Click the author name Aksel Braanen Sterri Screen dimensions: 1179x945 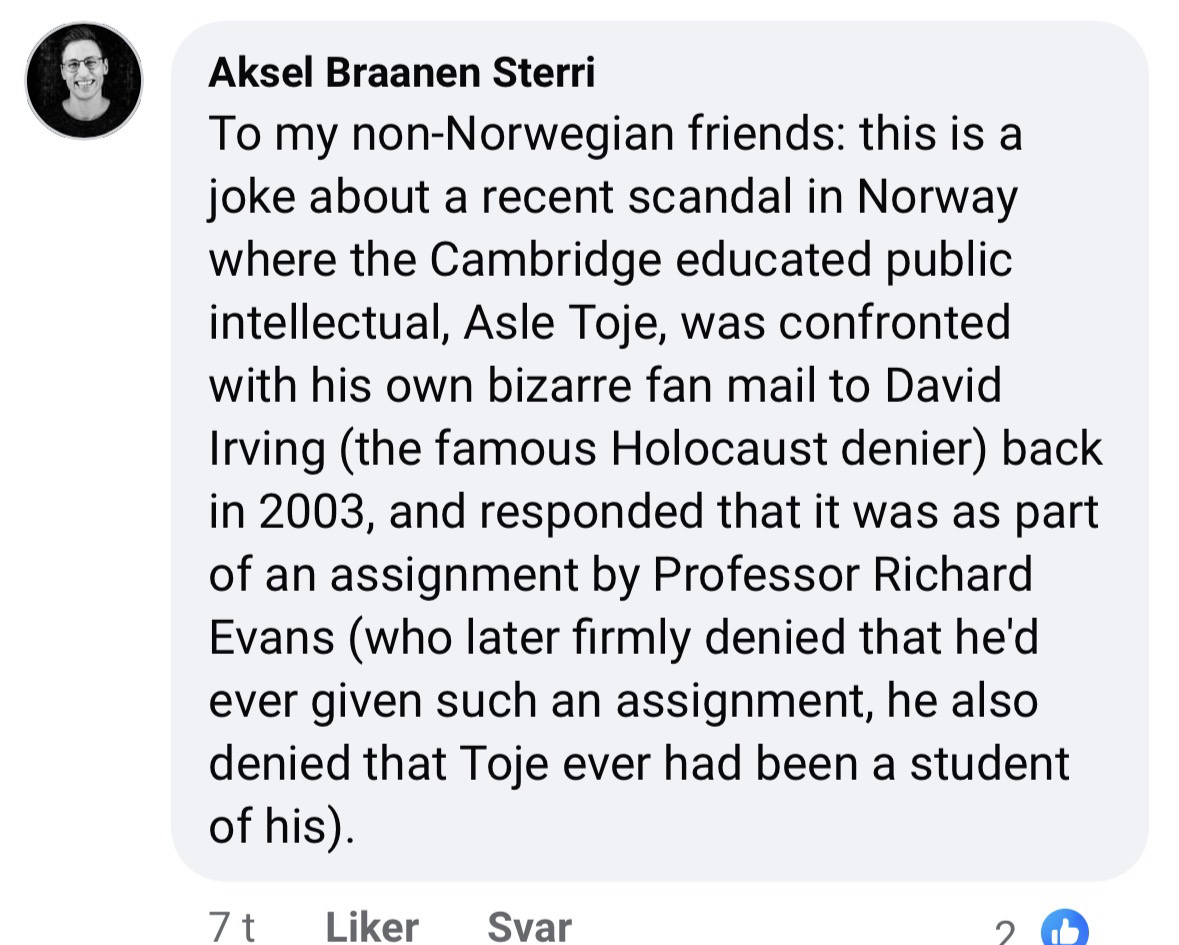pyautogui.click(x=401, y=72)
